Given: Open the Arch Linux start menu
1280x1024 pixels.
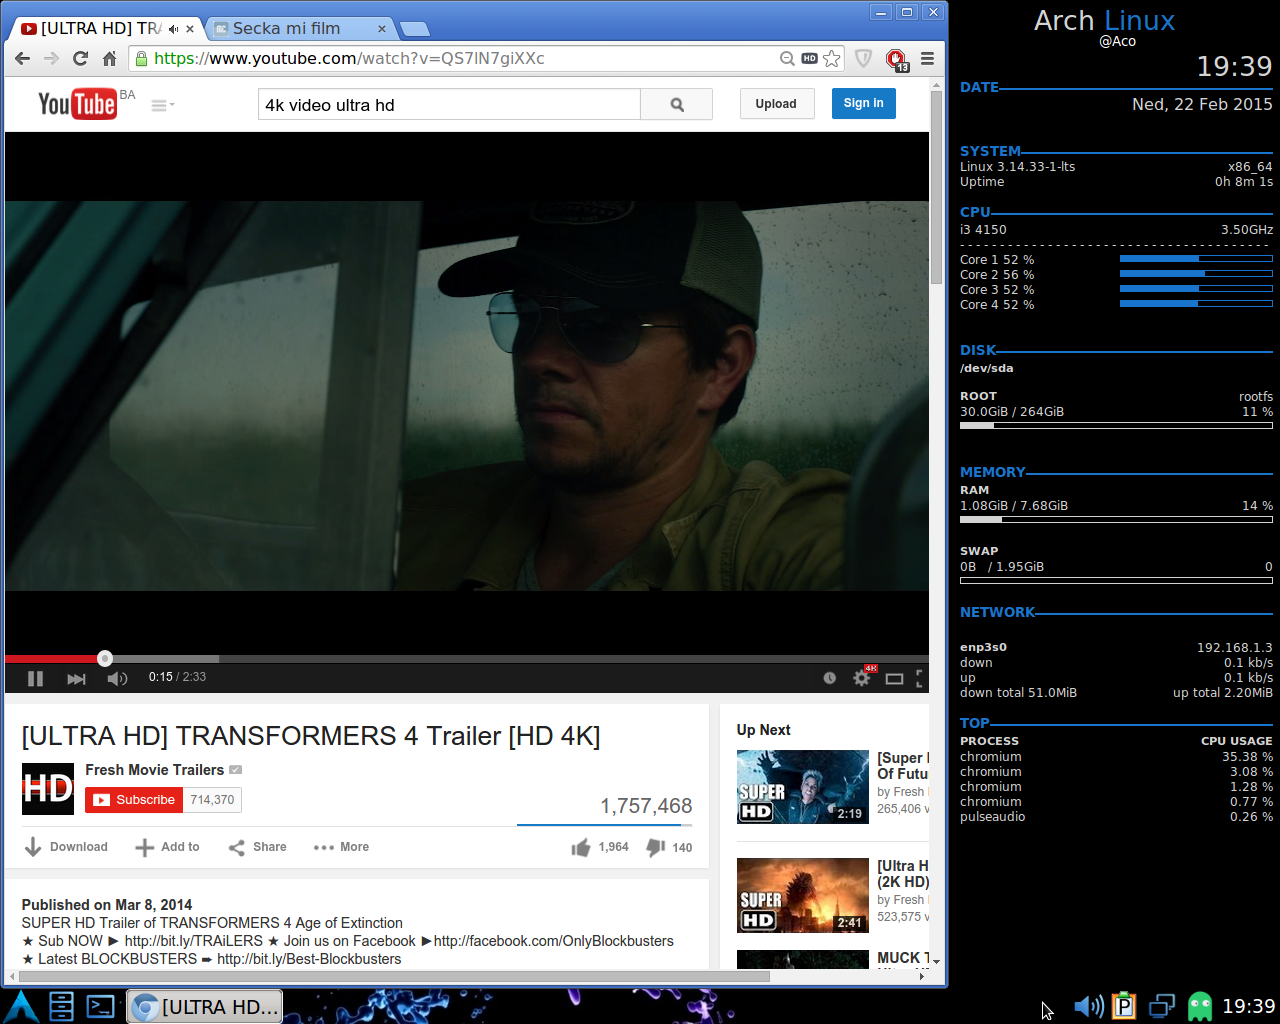Looking at the screenshot, I should coord(22,1006).
